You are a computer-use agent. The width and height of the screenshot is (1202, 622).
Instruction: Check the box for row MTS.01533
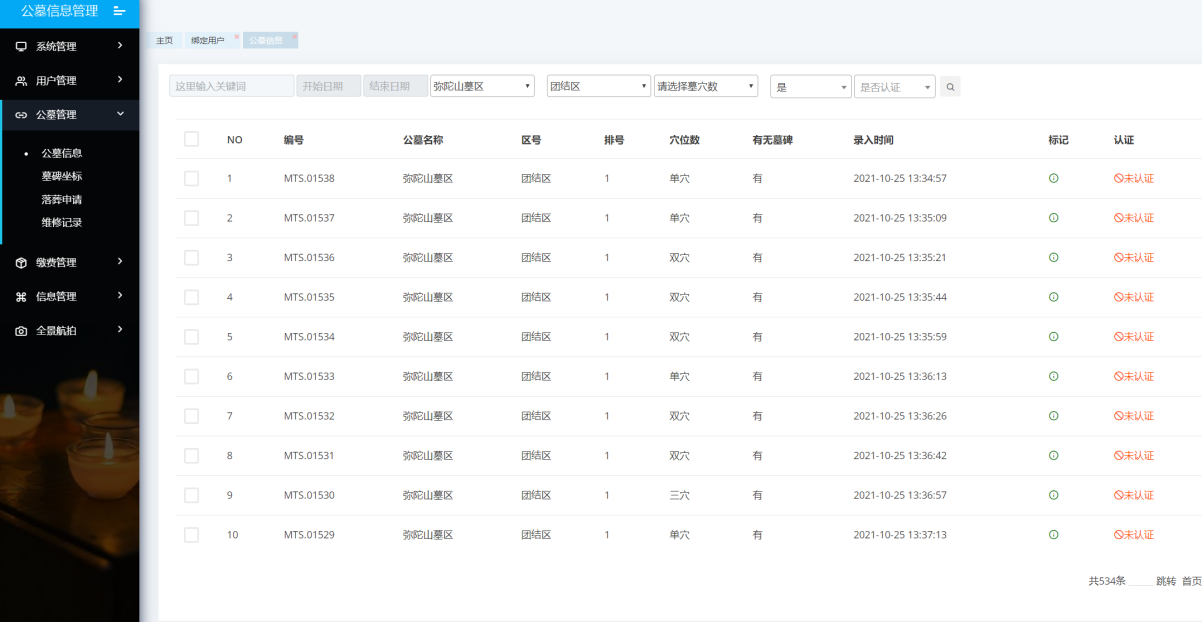pos(191,376)
